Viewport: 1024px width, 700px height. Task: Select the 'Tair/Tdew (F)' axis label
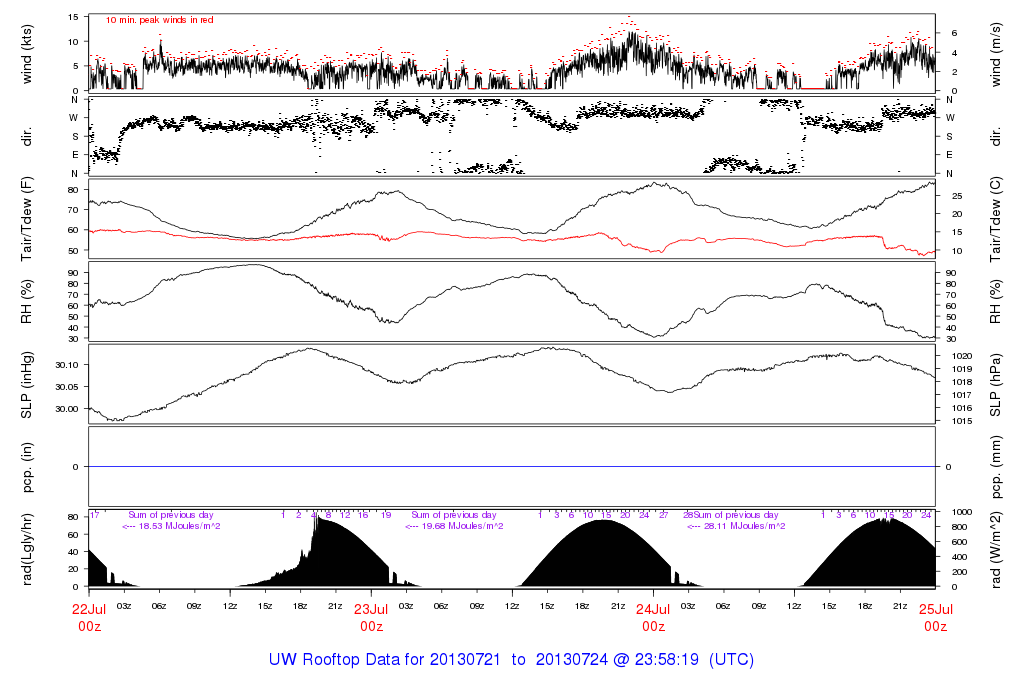tap(27, 218)
